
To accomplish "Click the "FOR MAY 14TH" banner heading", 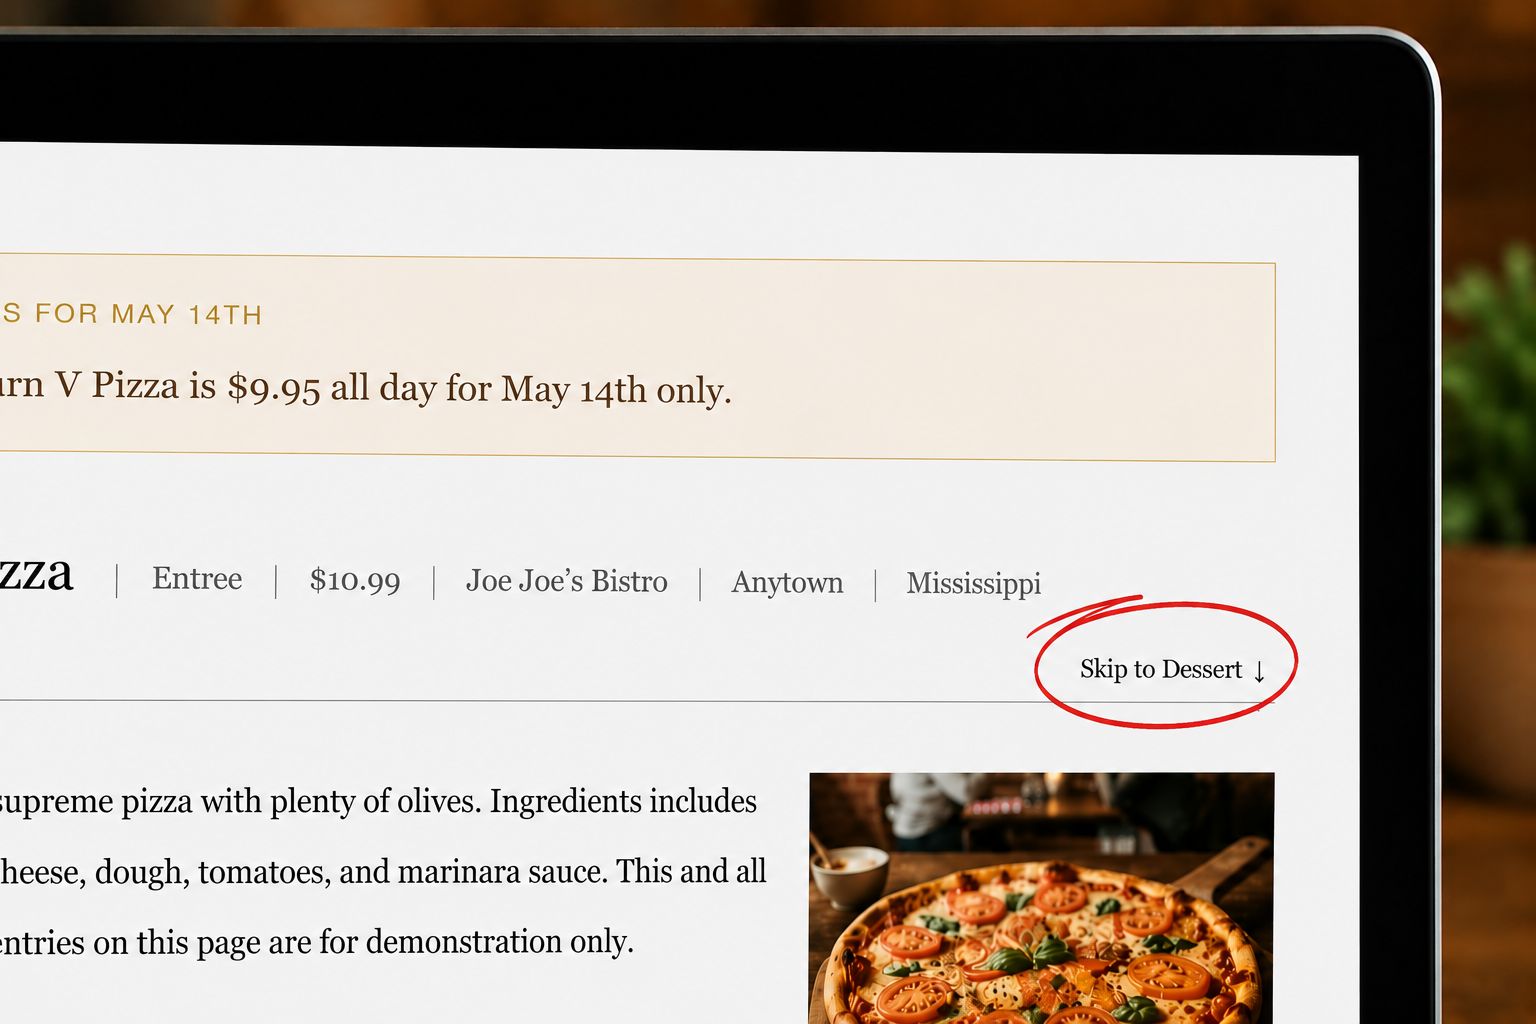I will click(x=148, y=314).
